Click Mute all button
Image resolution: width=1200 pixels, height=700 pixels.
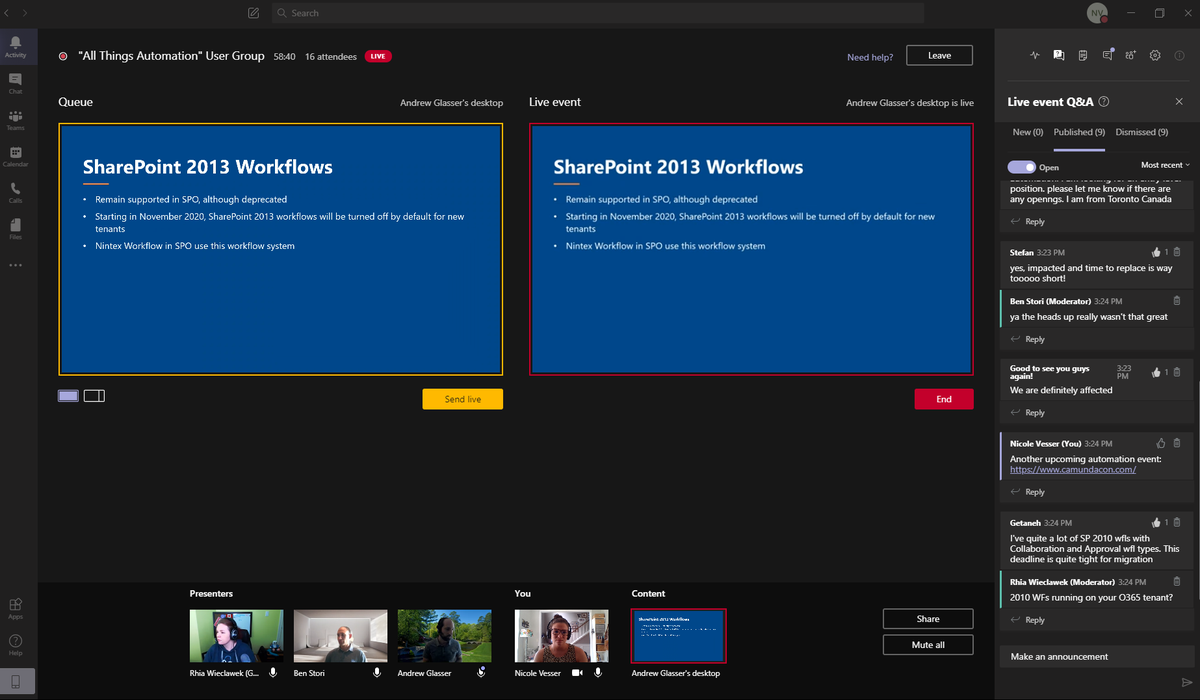pos(928,645)
